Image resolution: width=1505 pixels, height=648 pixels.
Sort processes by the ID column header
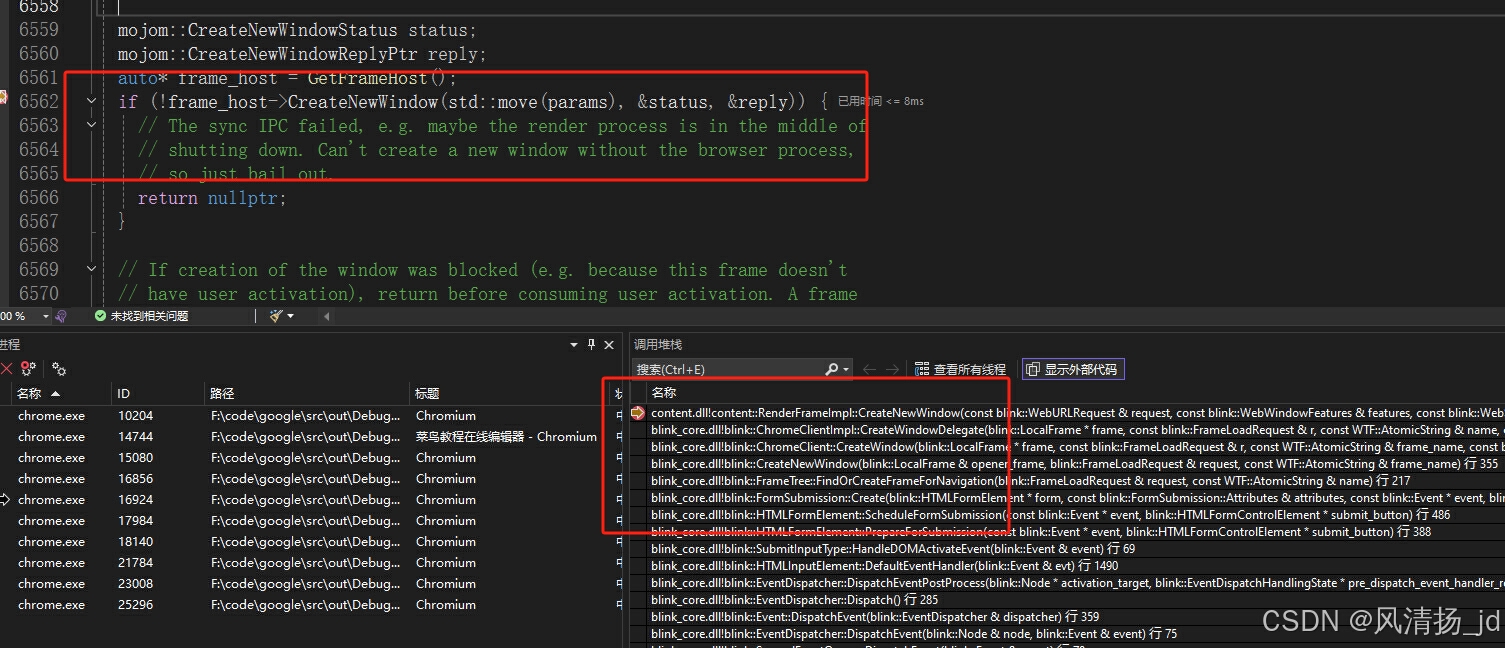(123, 393)
